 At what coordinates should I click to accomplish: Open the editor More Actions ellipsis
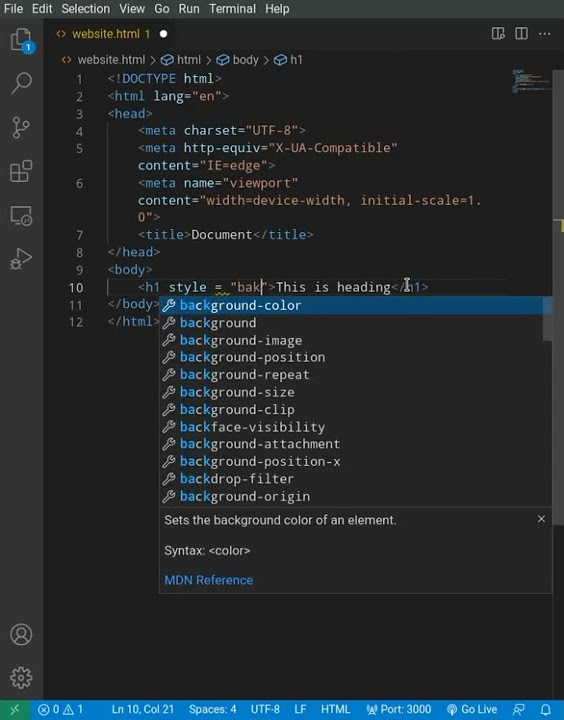pos(545,34)
